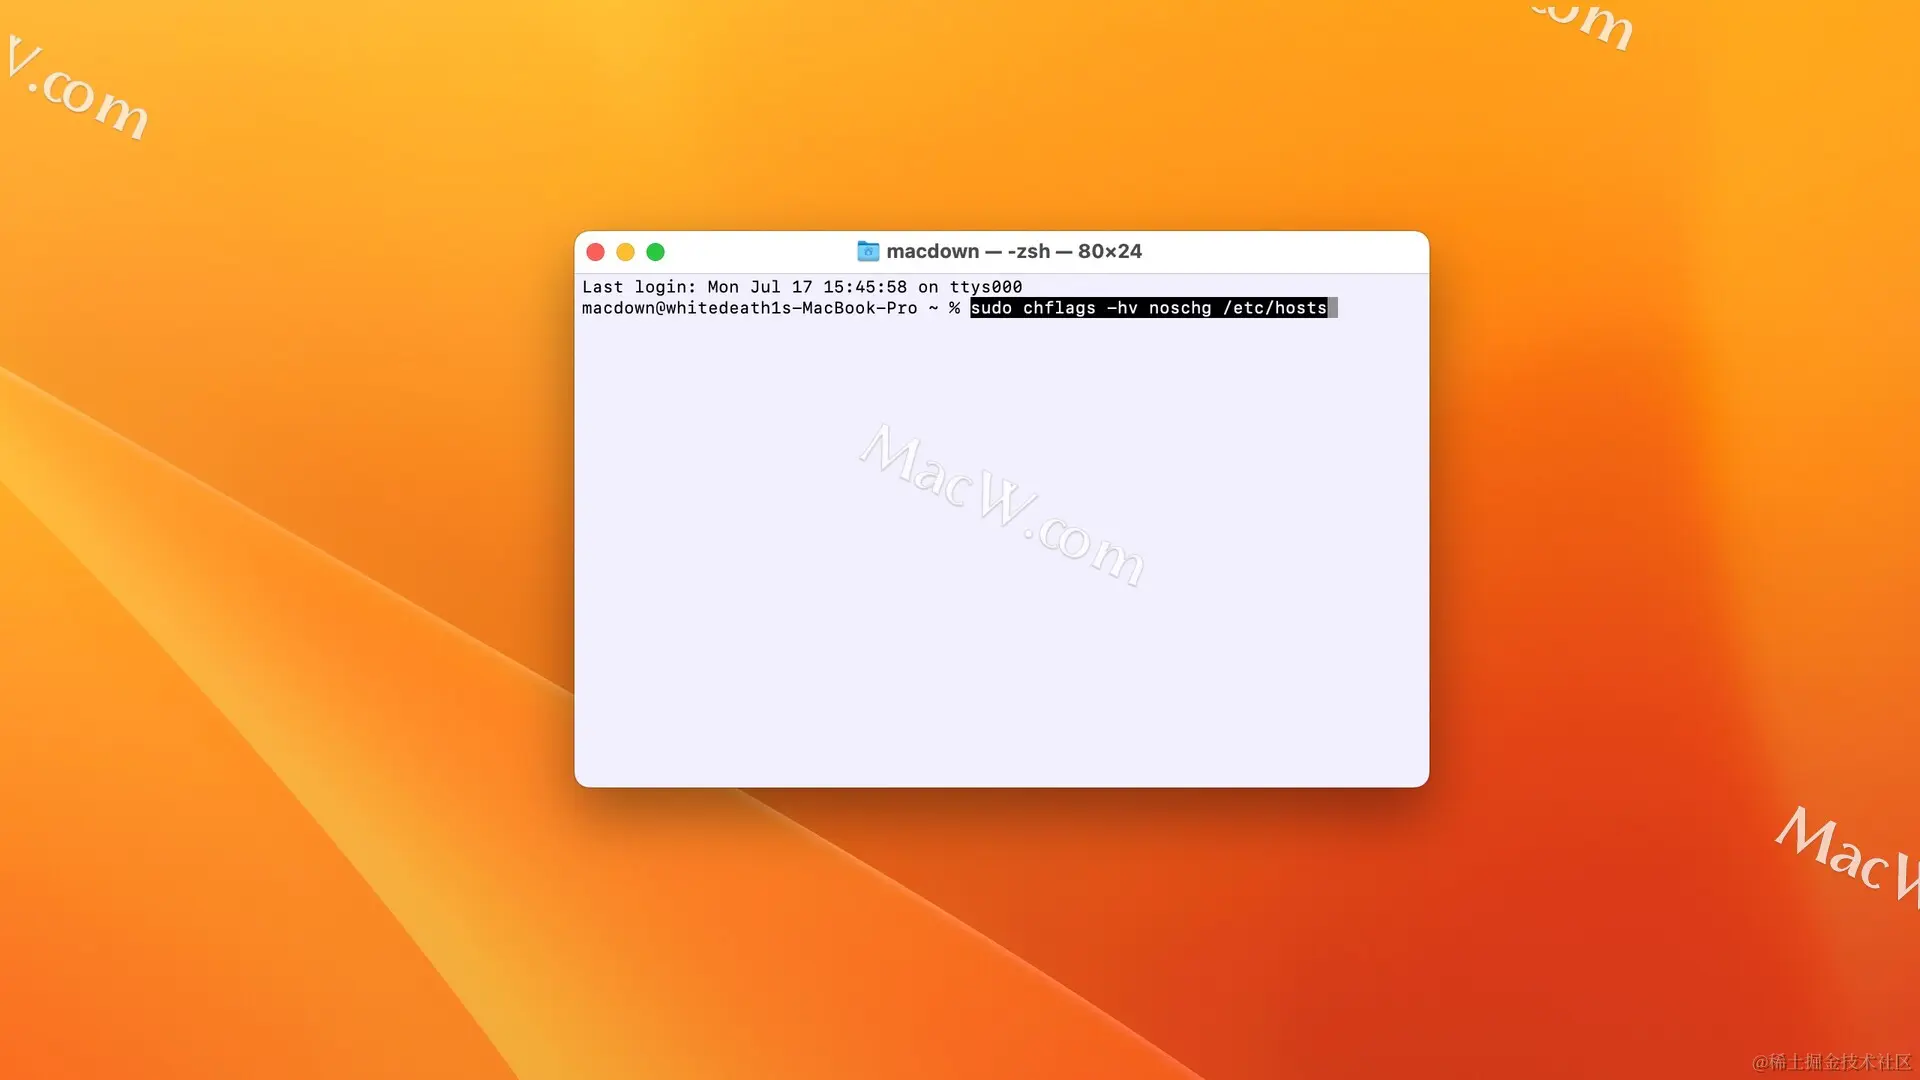Click the "/etc/hosts" path in the command
The height and width of the screenshot is (1080, 1920).
coord(1274,308)
